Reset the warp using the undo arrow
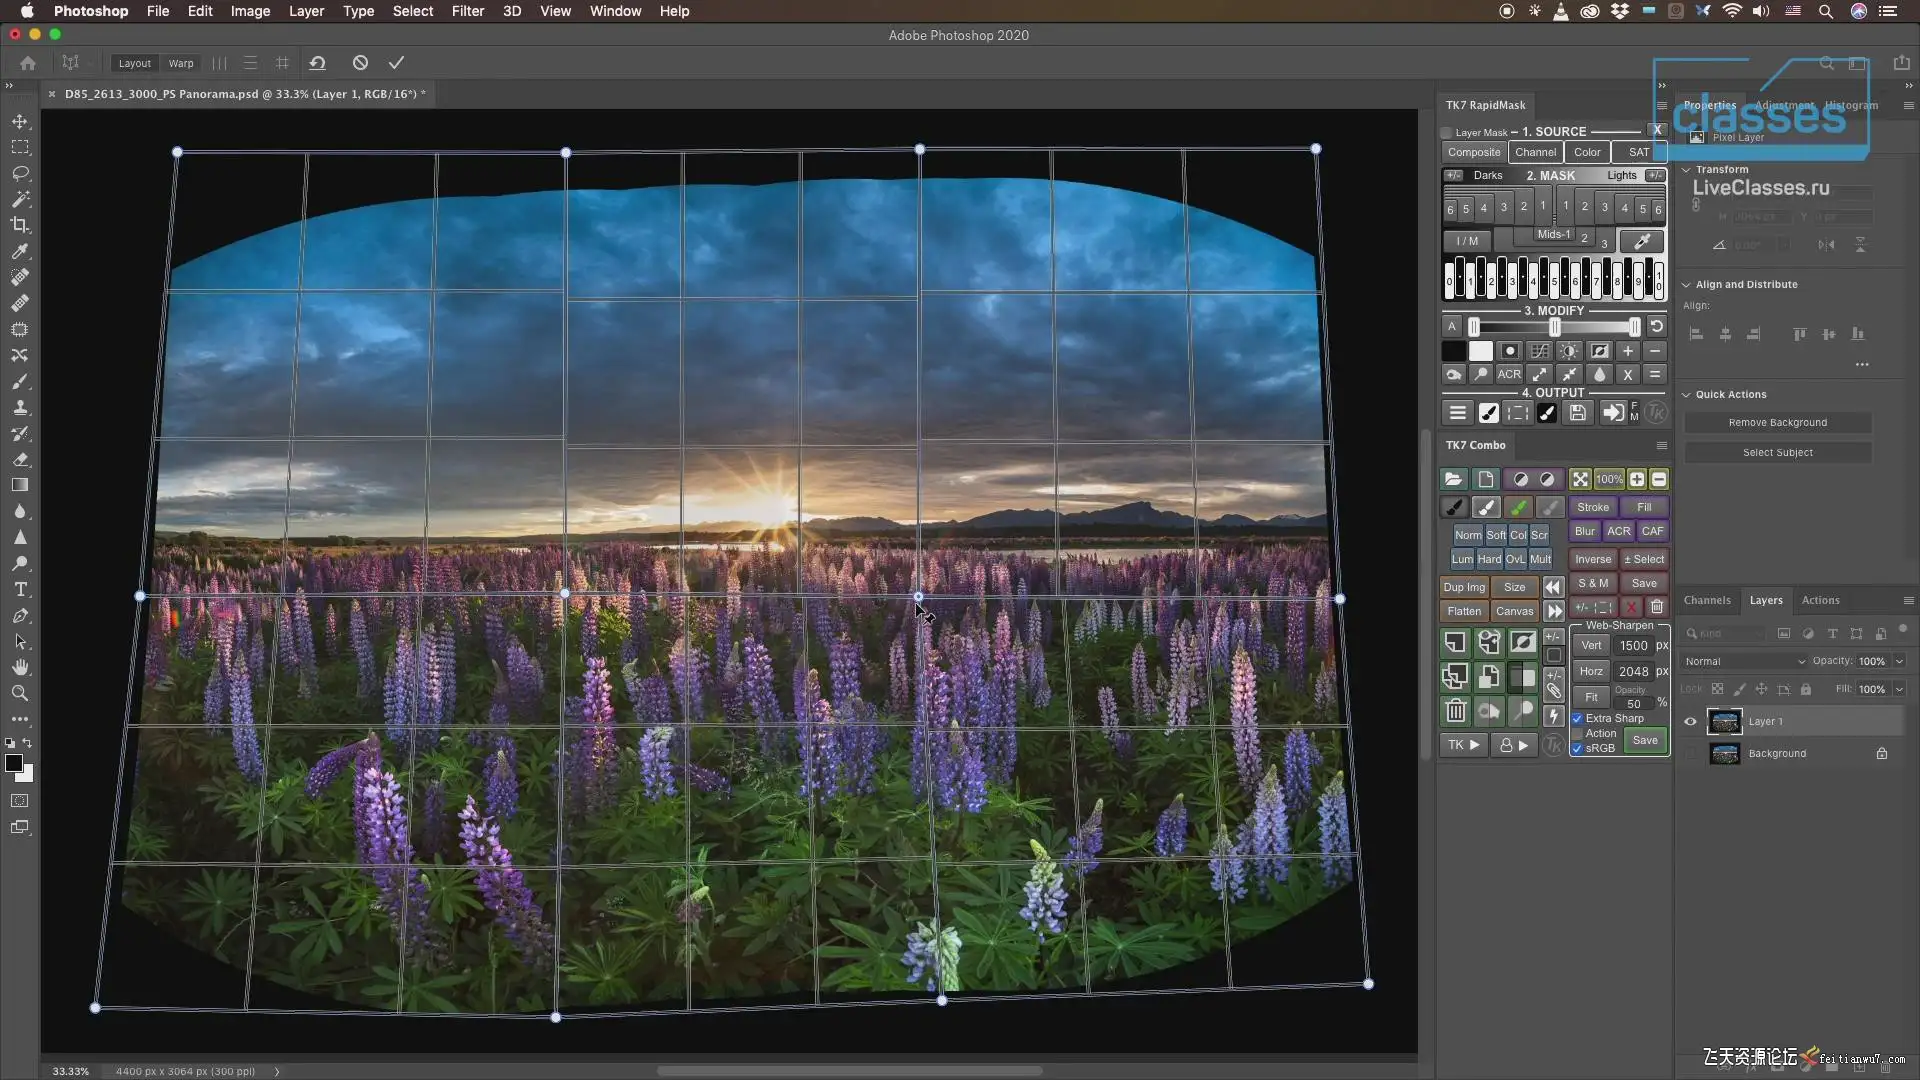Viewport: 1920px width, 1080px height. (x=317, y=63)
